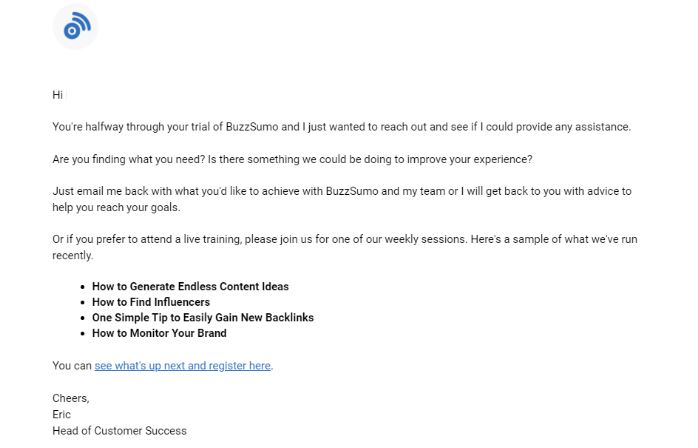Click the 'You can' text before link

[72, 366]
